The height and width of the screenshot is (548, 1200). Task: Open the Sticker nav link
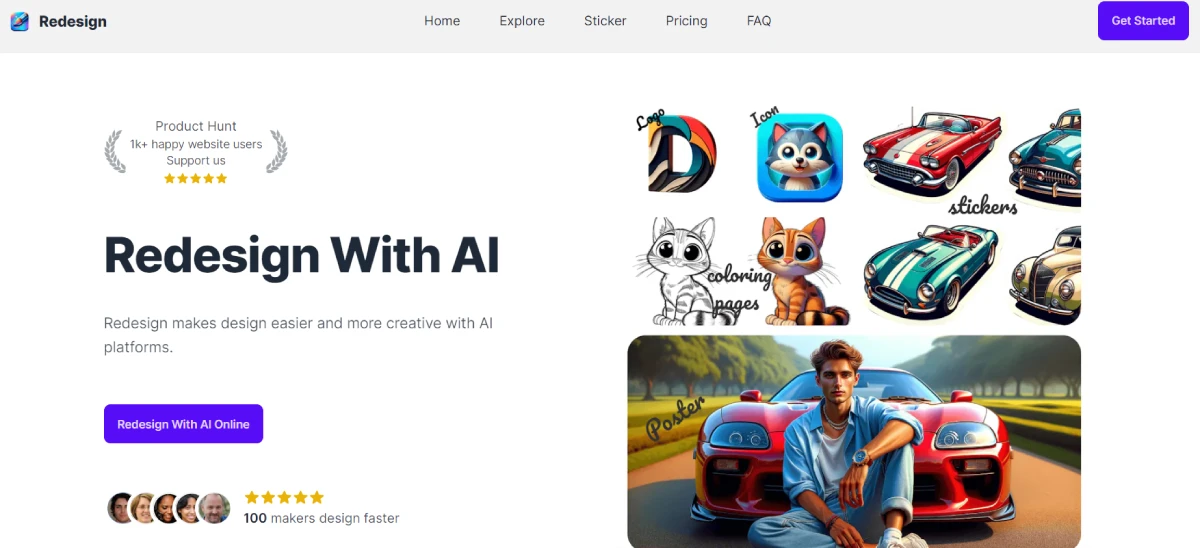click(605, 21)
